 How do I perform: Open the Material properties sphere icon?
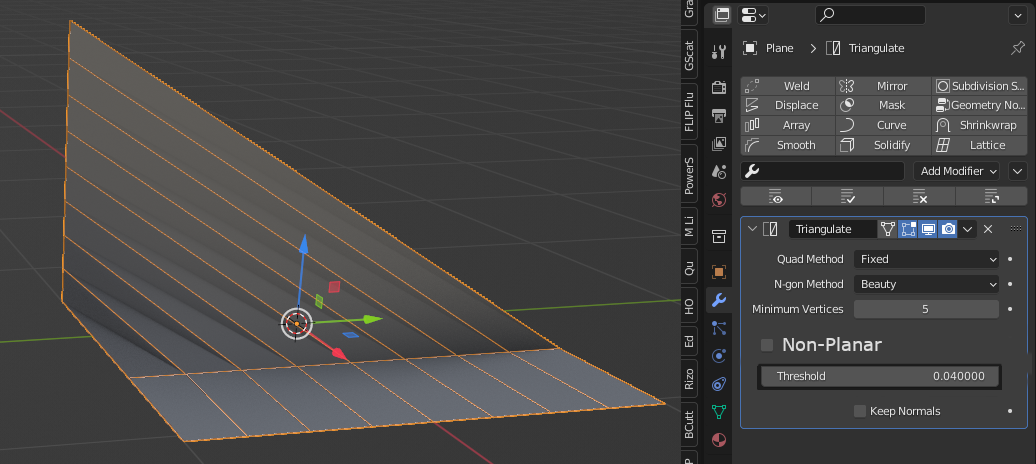(x=719, y=440)
